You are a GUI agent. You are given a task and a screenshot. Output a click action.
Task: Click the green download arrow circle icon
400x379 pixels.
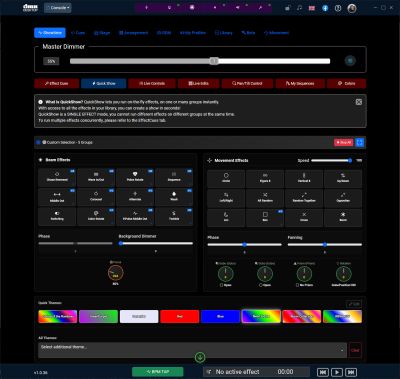coord(200,357)
